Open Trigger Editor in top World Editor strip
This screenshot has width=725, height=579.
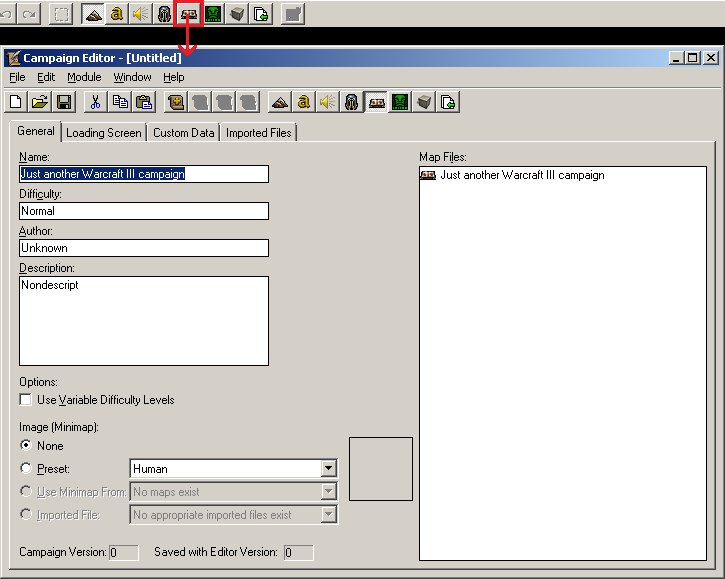click(117, 14)
